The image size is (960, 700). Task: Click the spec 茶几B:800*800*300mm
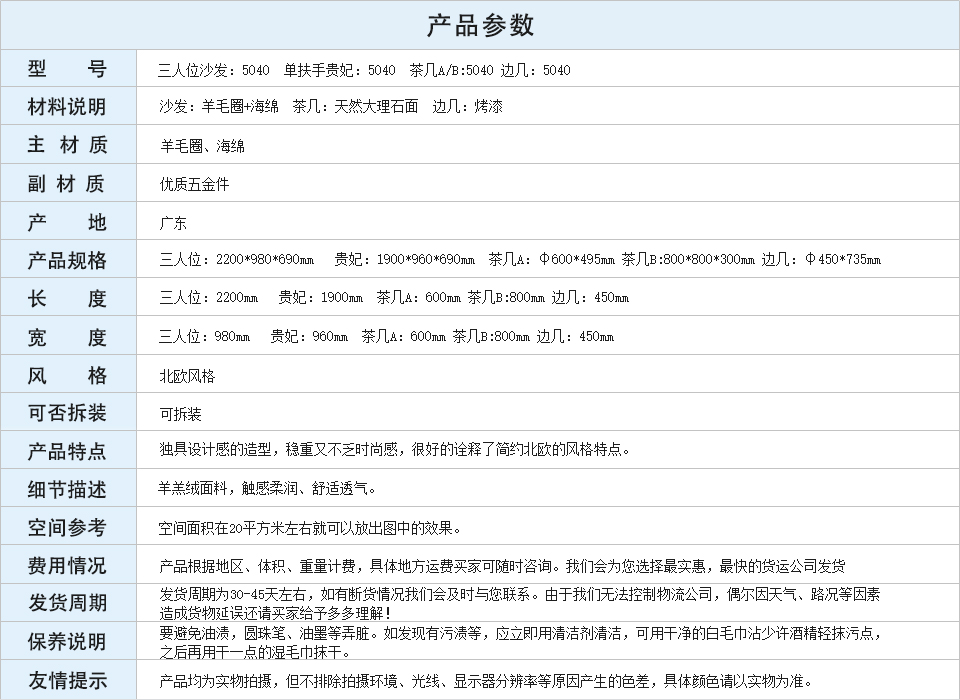click(x=688, y=260)
